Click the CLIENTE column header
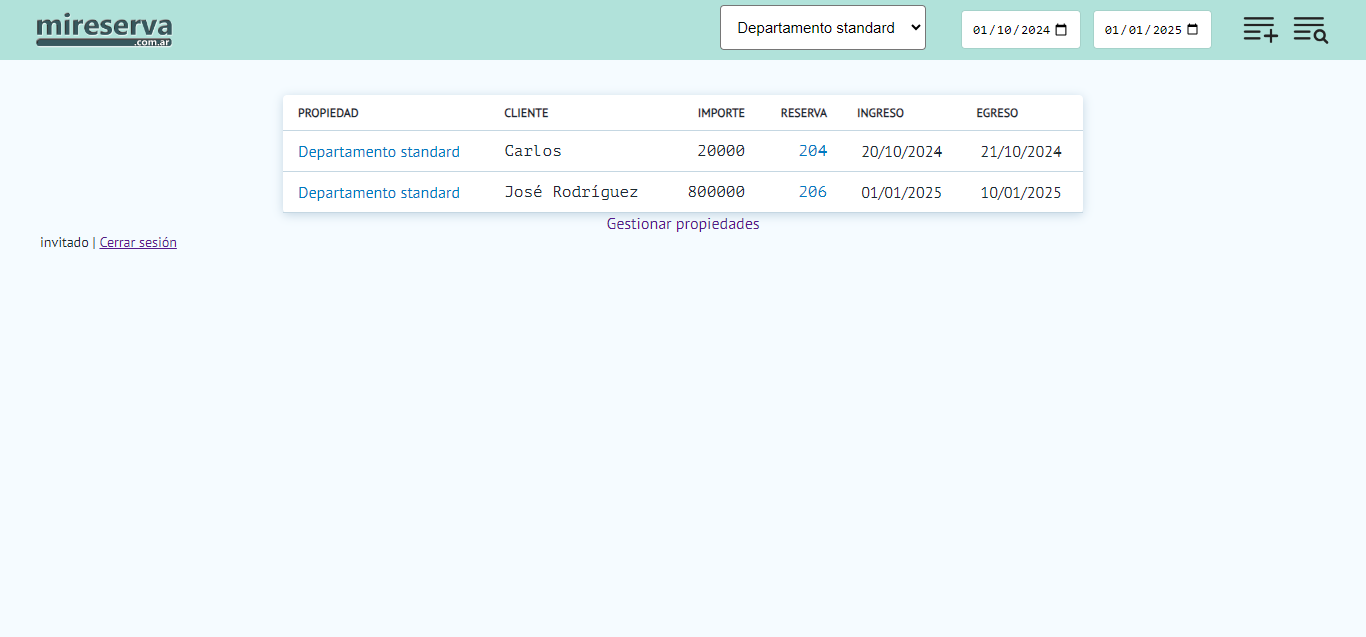Screen dimensions: 1366x637 click(x=526, y=113)
